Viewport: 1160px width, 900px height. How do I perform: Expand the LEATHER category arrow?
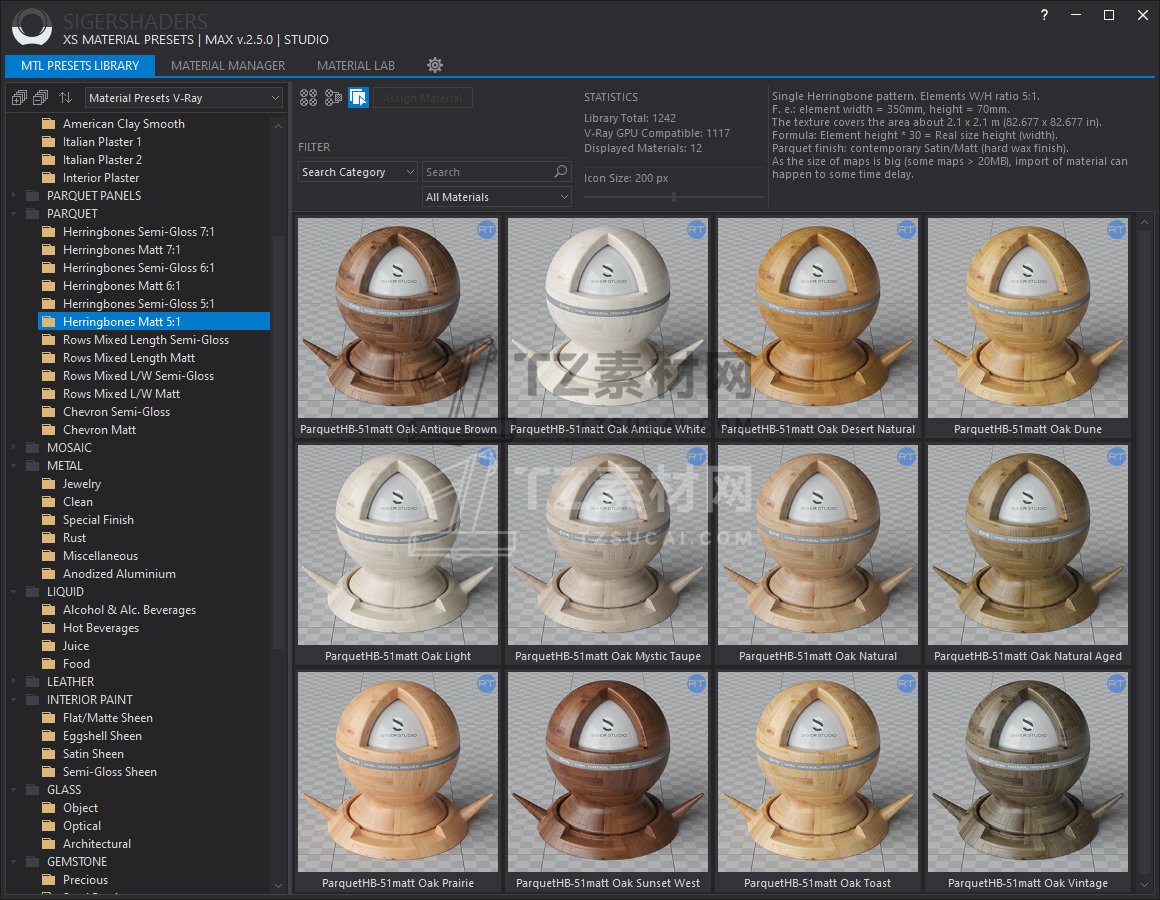pos(13,682)
